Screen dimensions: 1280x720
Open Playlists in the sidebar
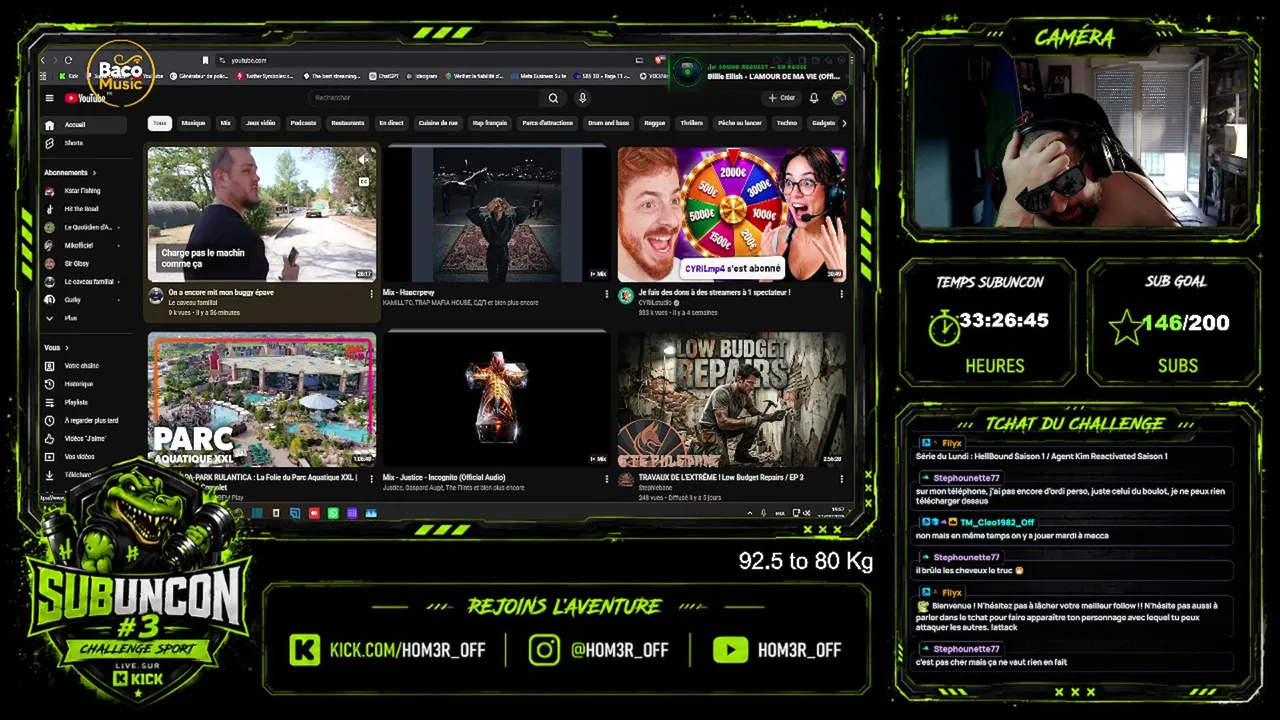[84, 402]
